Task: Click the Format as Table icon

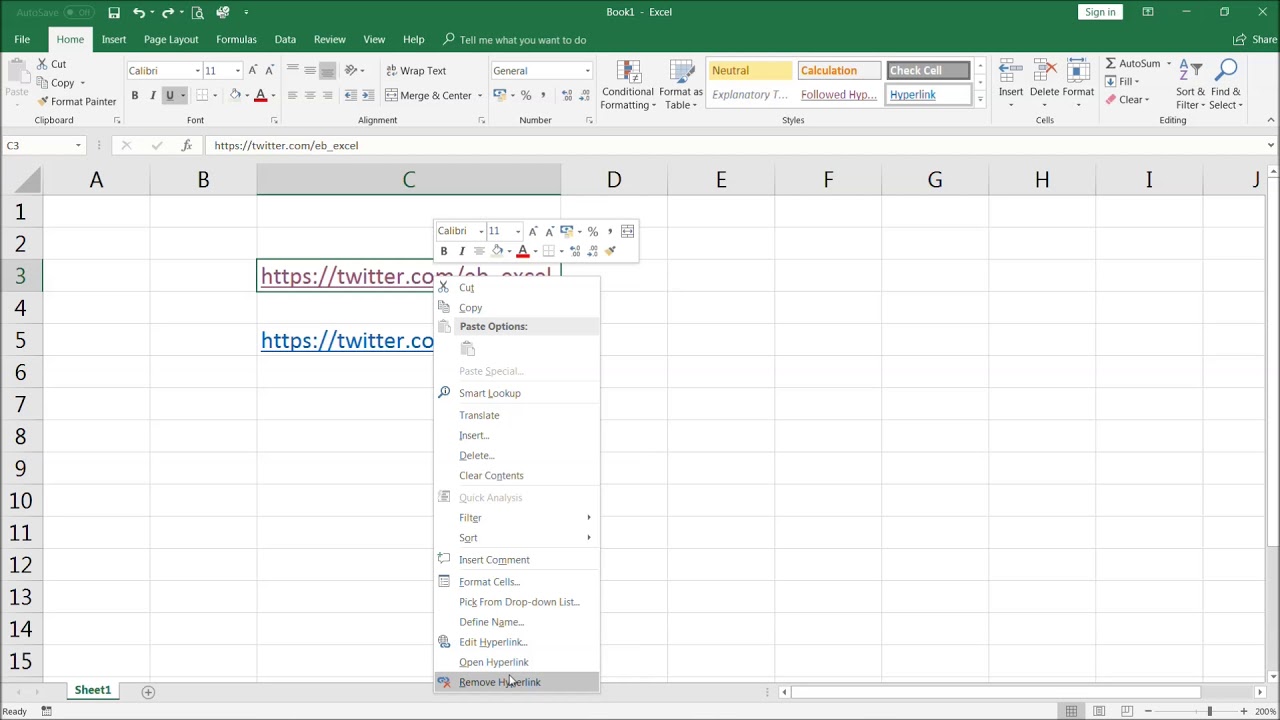Action: pos(681,71)
